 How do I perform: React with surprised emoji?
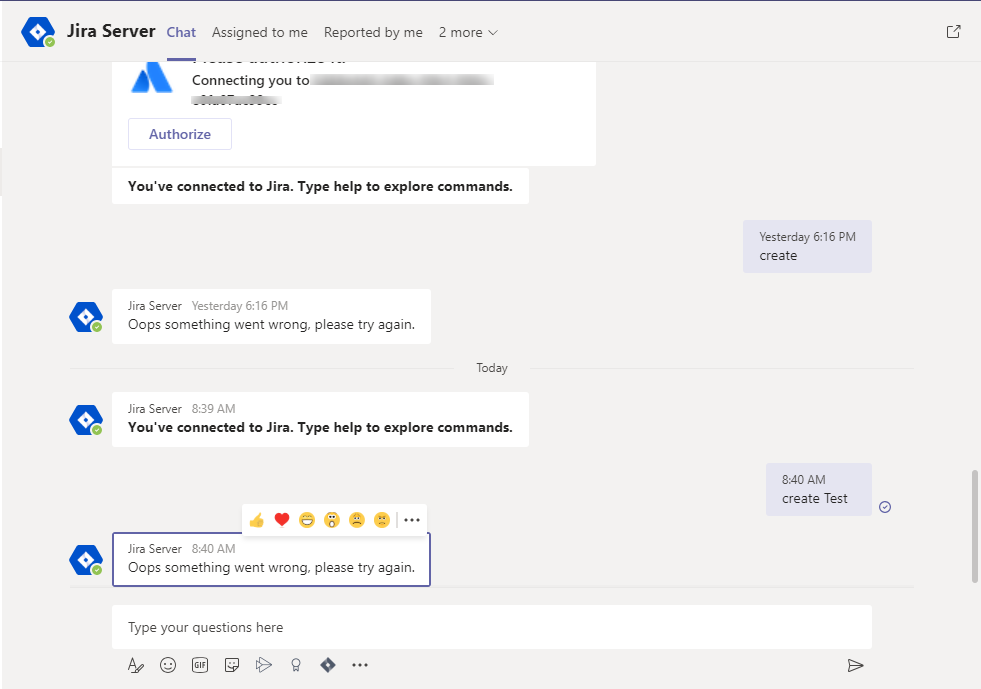(x=332, y=520)
